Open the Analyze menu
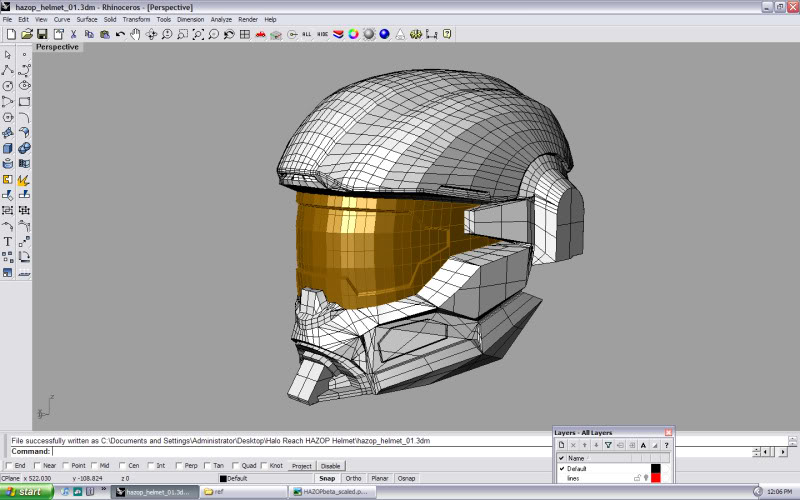800x500 pixels. tap(221, 19)
